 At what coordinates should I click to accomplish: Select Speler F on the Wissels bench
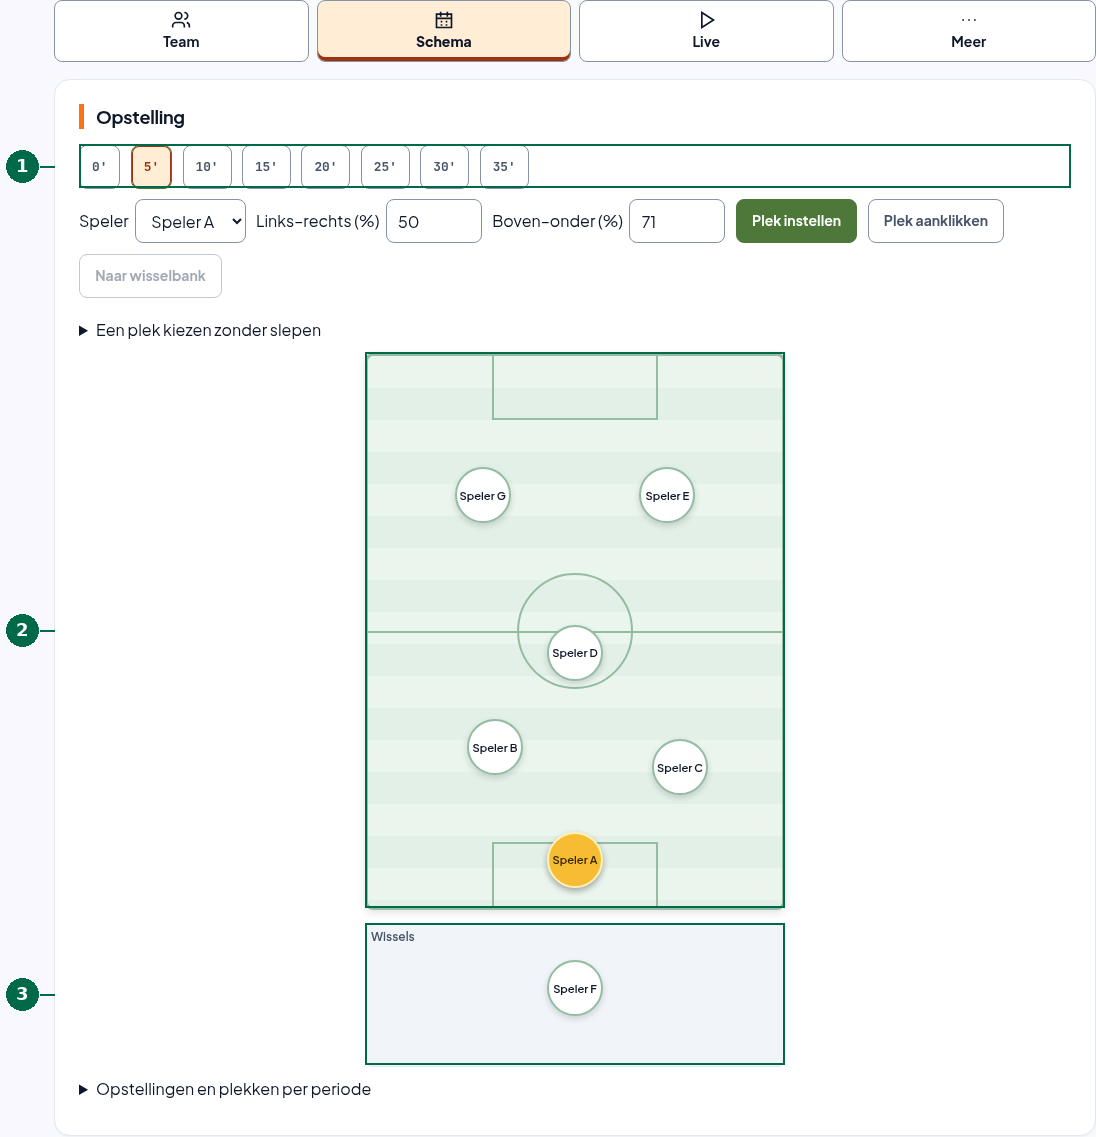point(575,988)
